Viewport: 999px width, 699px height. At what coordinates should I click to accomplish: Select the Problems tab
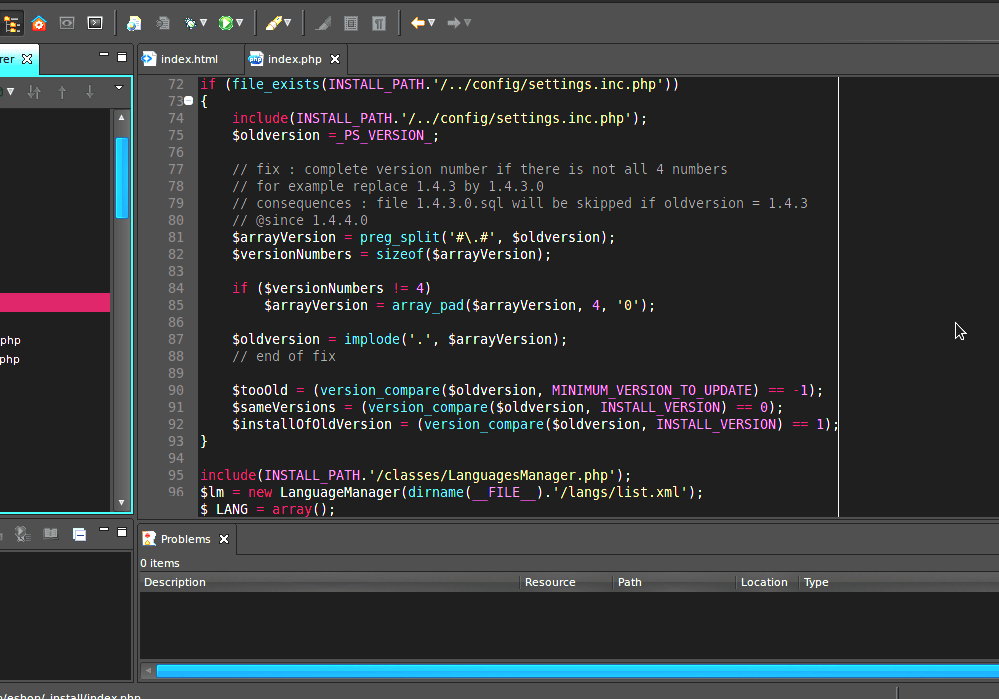pos(186,538)
